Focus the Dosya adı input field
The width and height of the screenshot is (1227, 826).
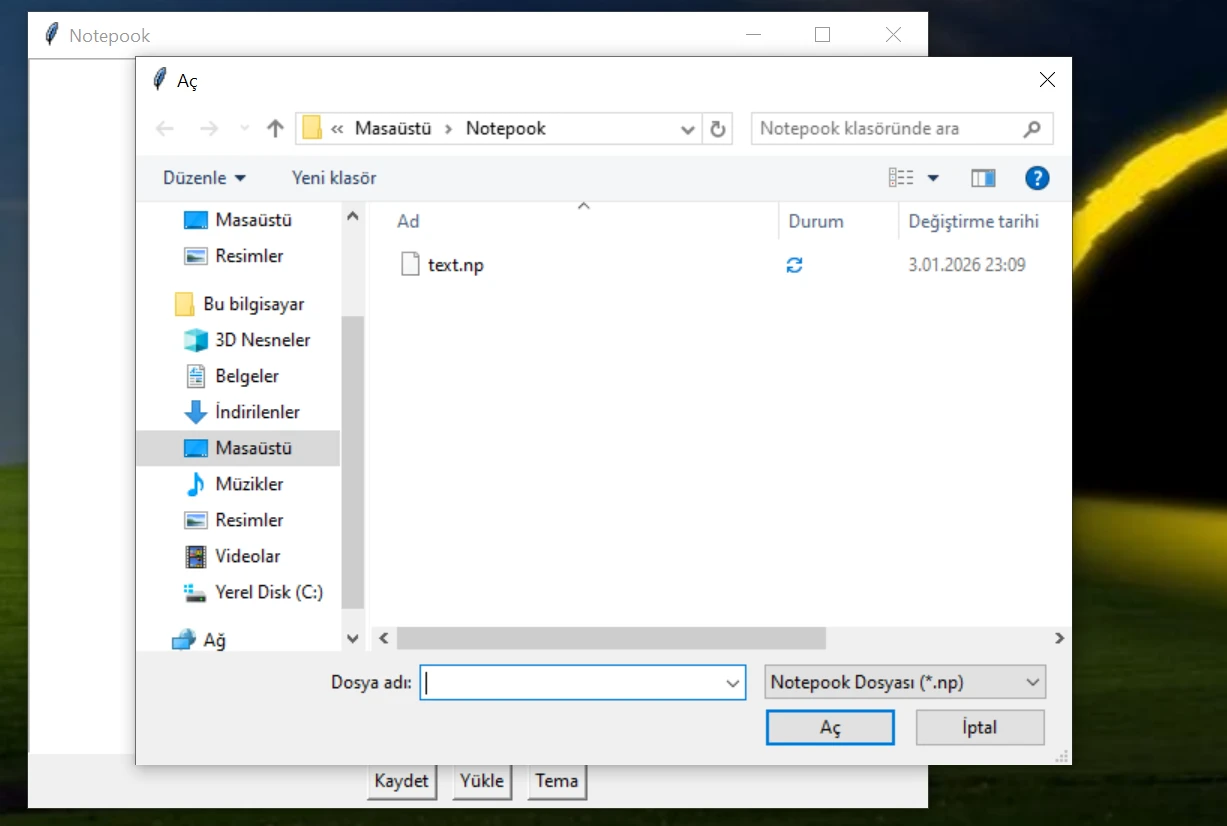(x=572, y=682)
